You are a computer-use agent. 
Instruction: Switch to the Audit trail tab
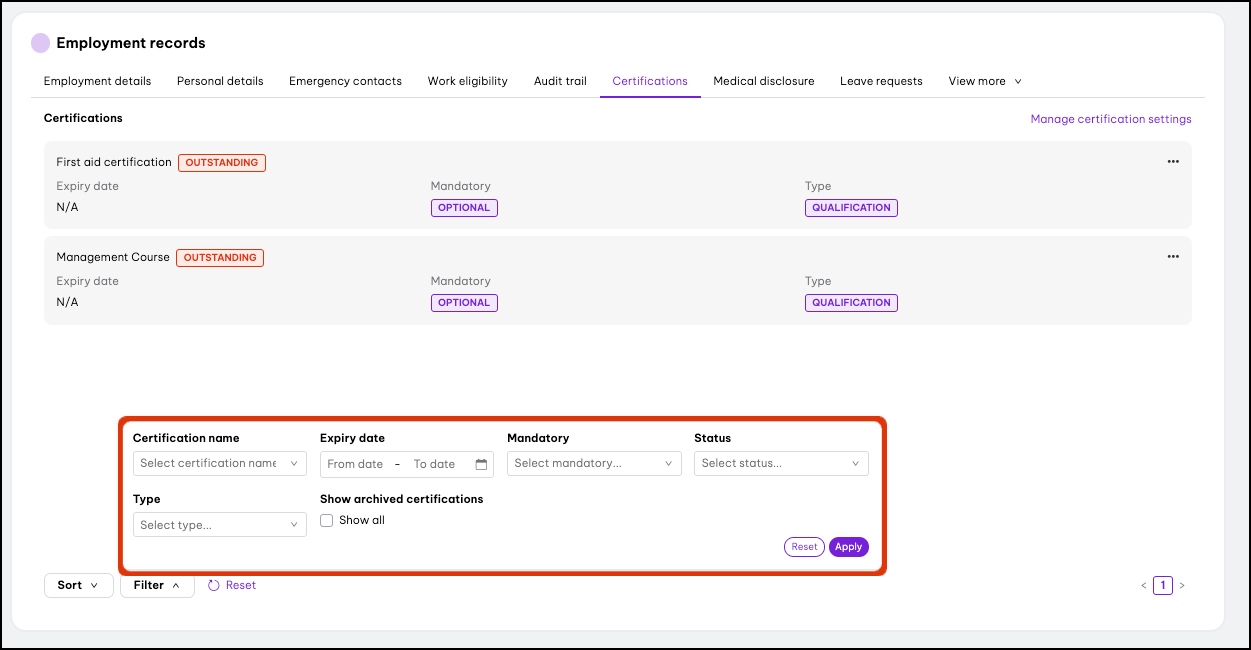560,81
